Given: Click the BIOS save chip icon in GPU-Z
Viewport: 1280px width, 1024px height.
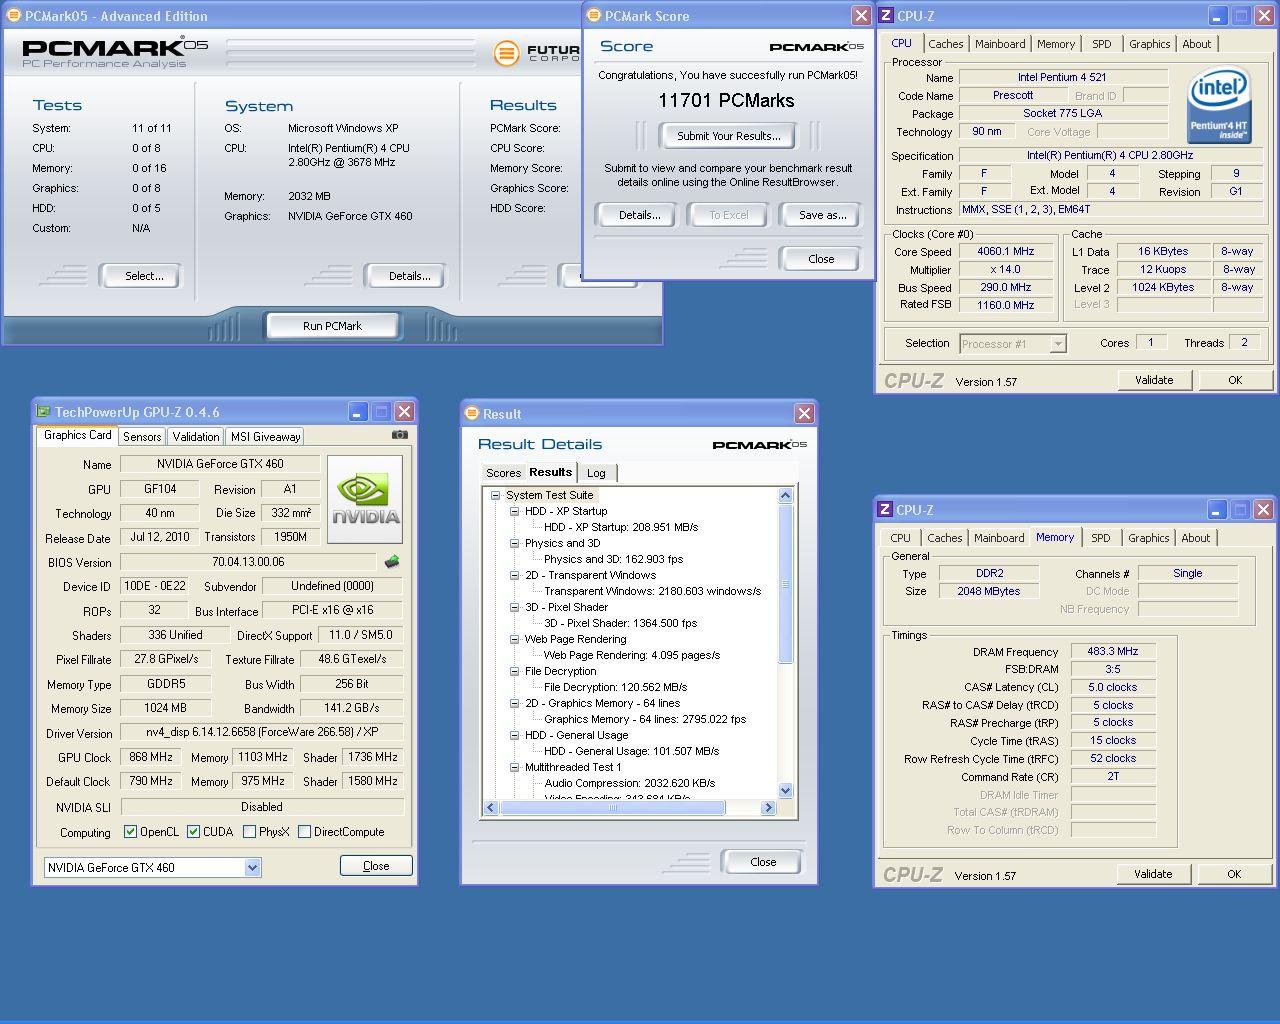Looking at the screenshot, I should coord(392,562).
